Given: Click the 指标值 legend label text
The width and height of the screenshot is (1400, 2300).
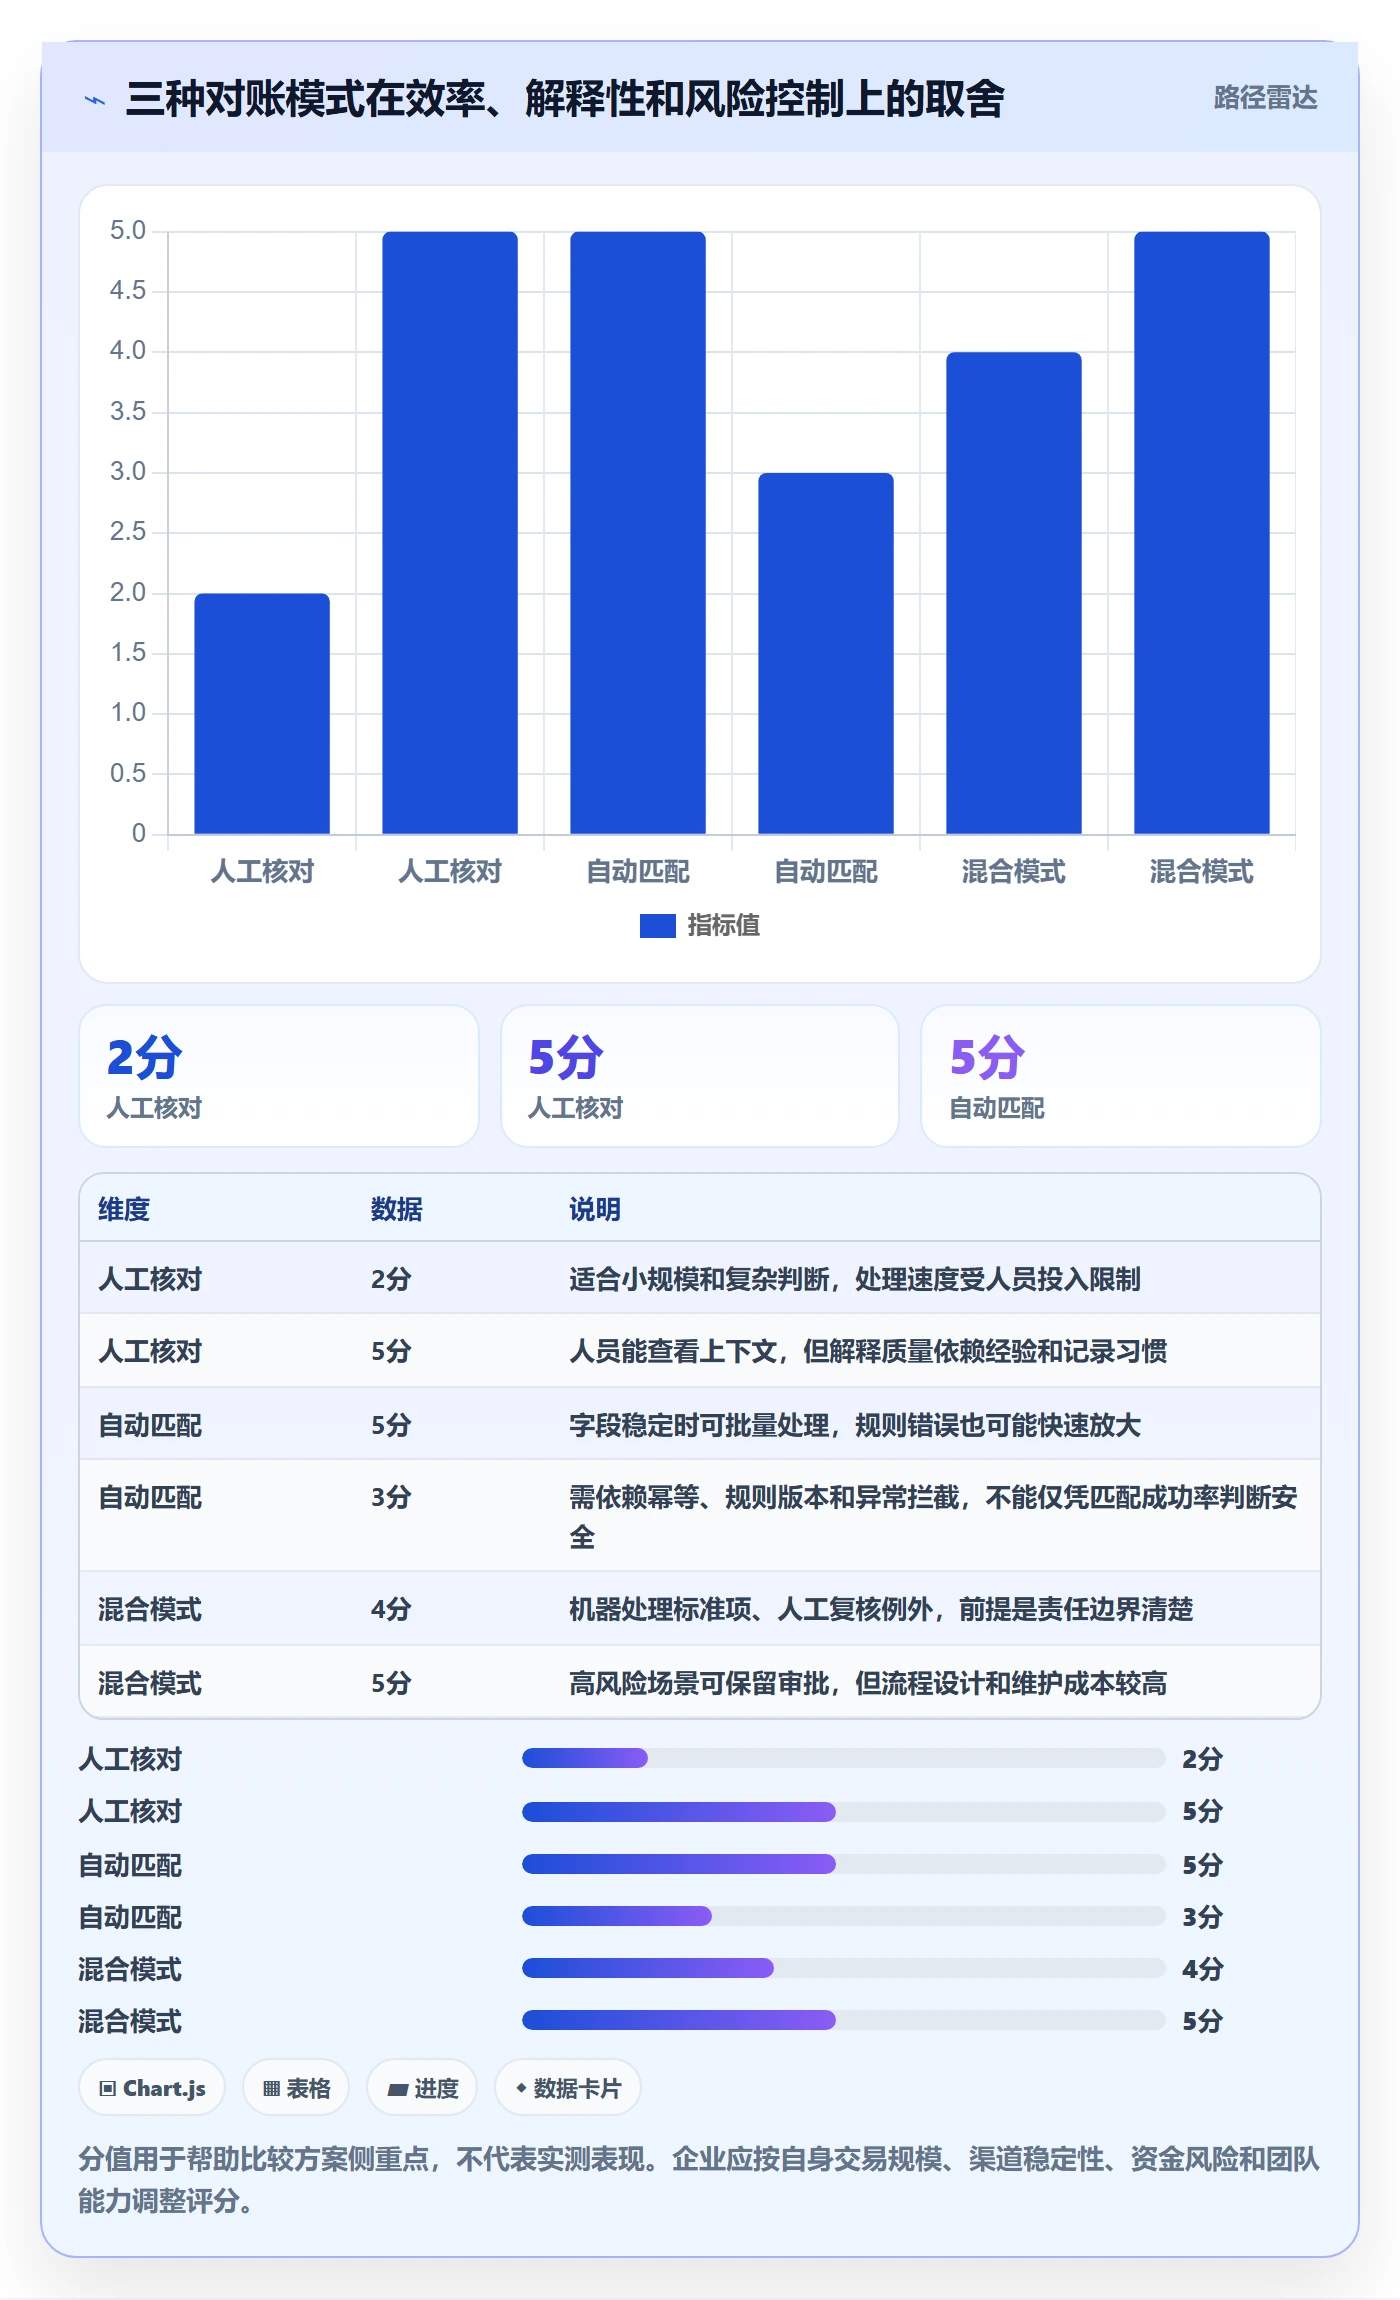Looking at the screenshot, I should coord(724,926).
